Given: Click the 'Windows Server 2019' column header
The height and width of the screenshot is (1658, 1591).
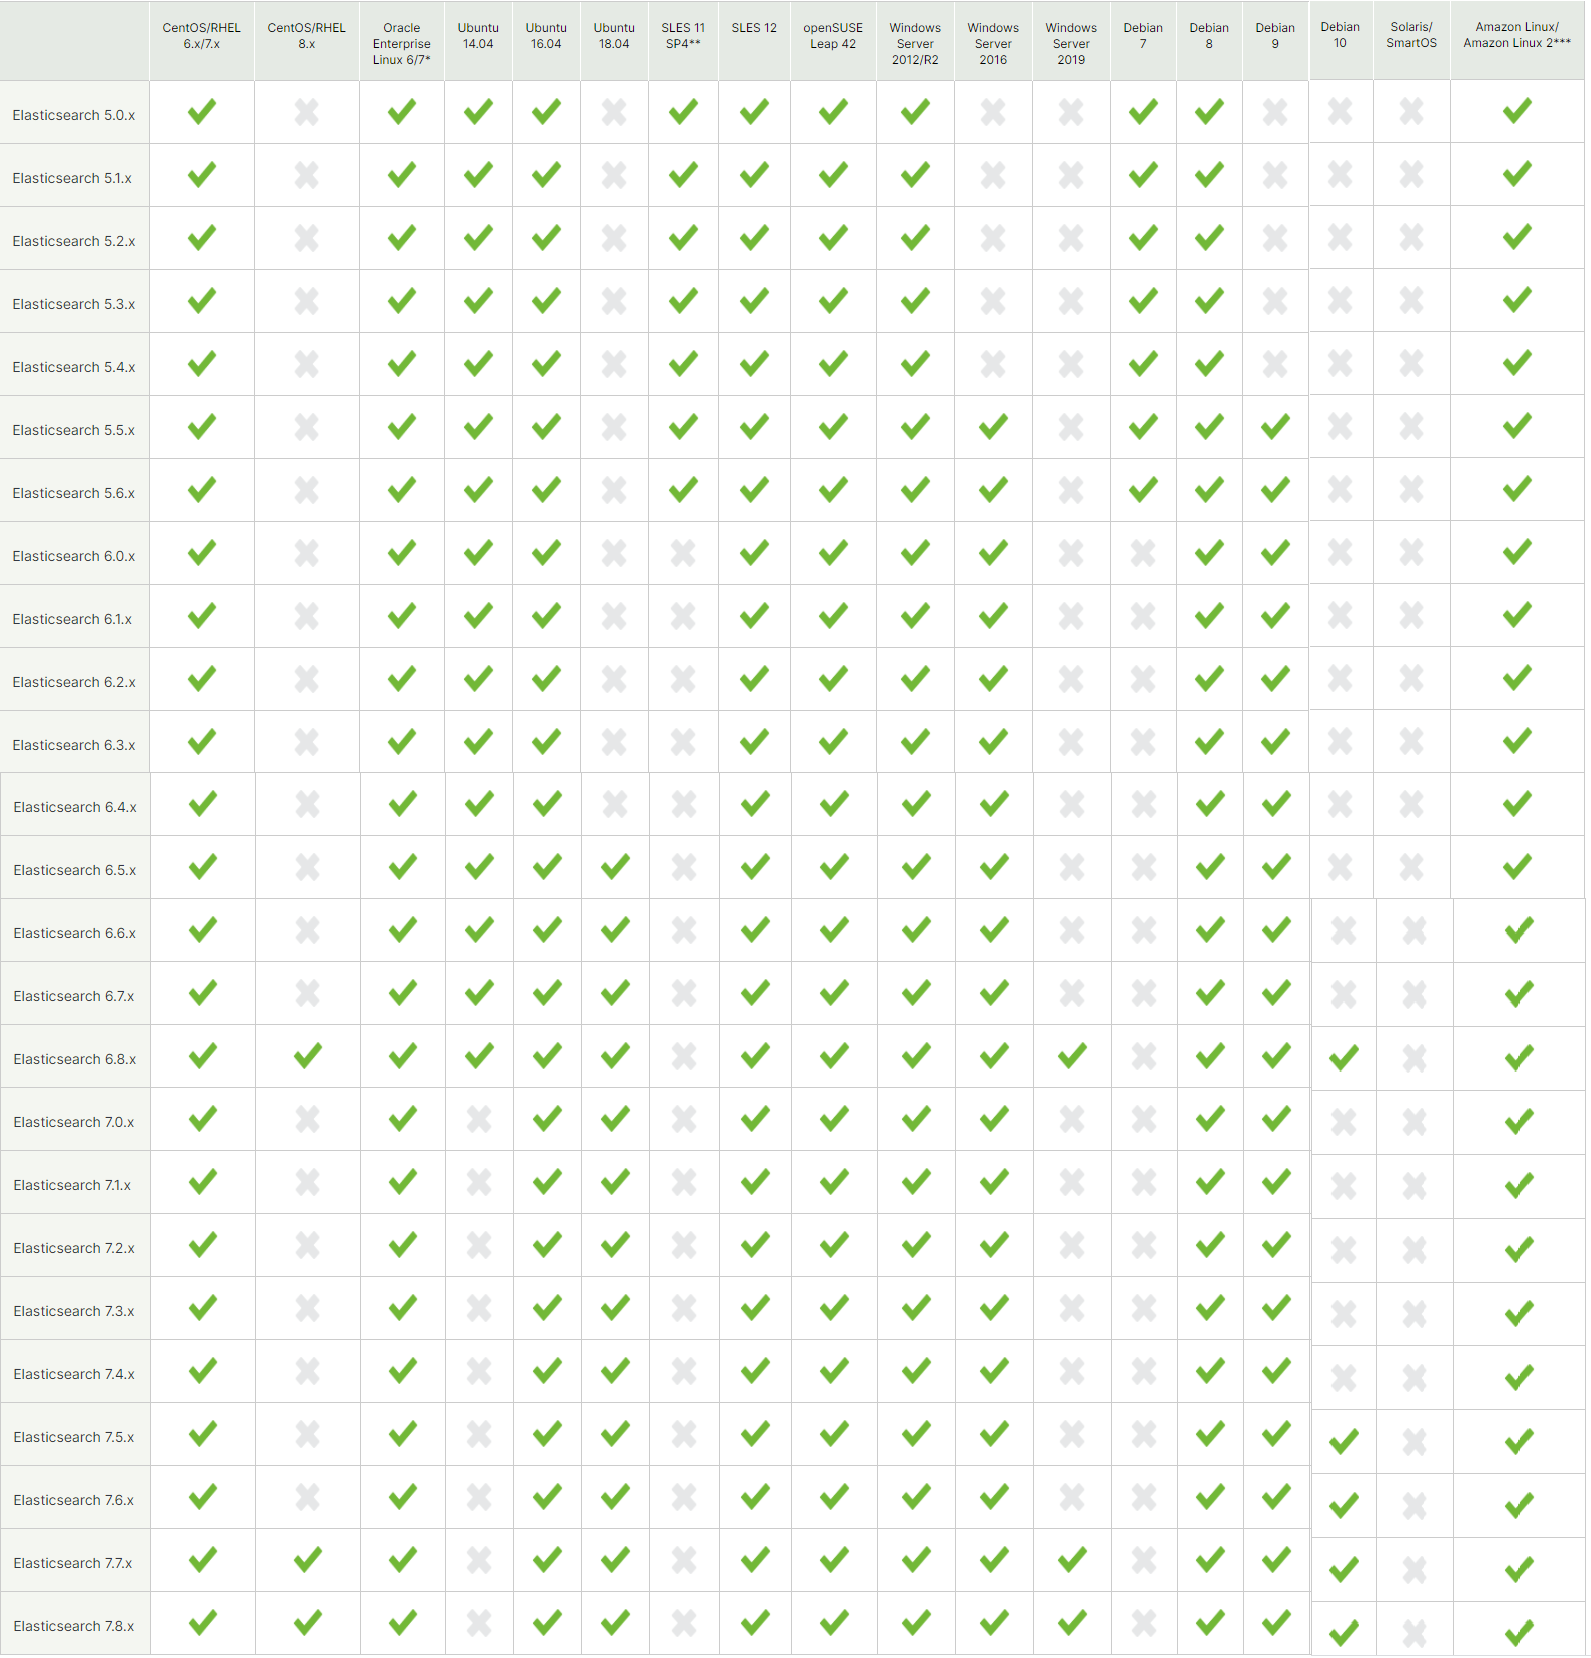Looking at the screenshot, I should pyautogui.click(x=1071, y=44).
